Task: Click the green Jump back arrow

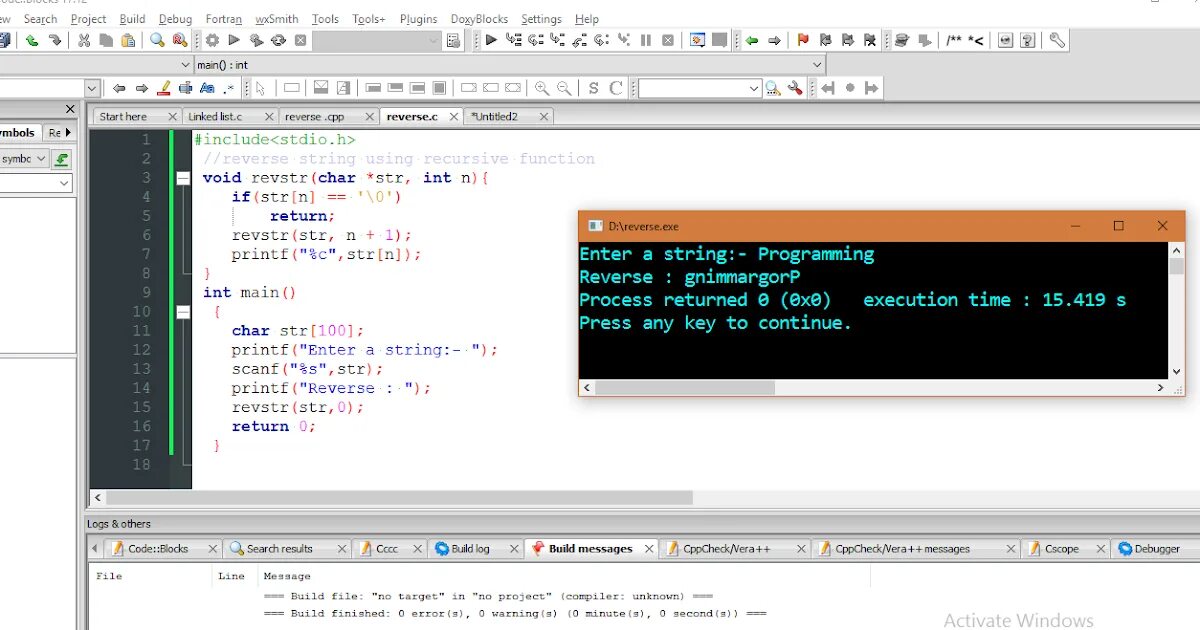Action: (x=751, y=40)
